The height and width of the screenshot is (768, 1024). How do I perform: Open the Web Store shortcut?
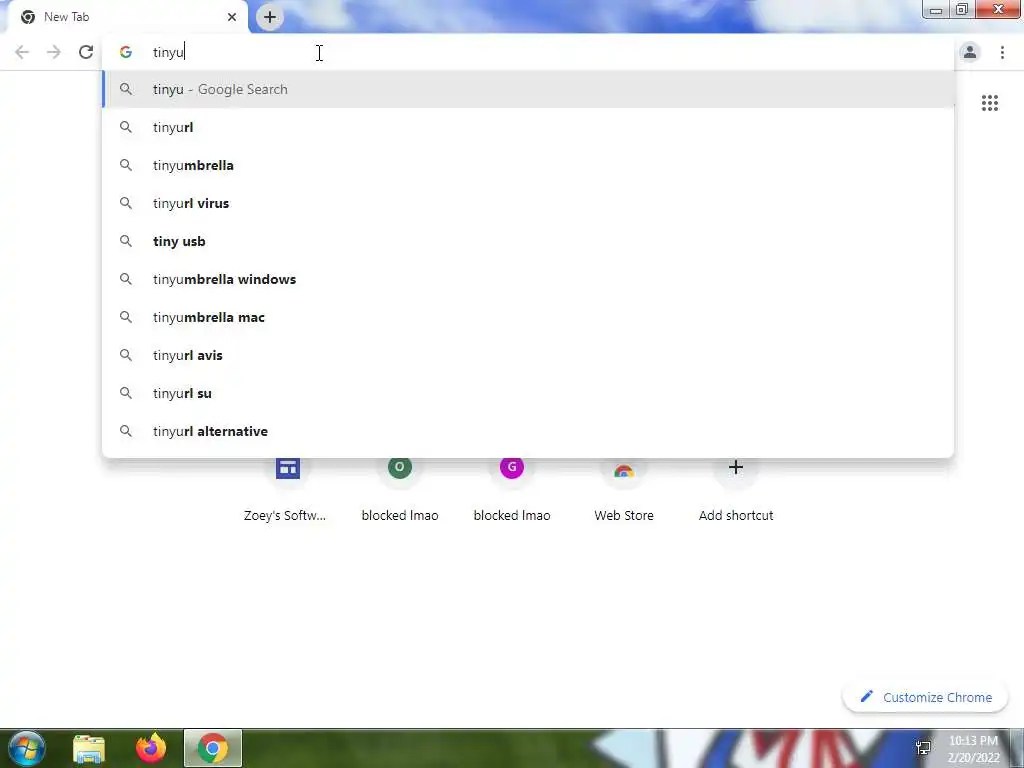coord(624,490)
